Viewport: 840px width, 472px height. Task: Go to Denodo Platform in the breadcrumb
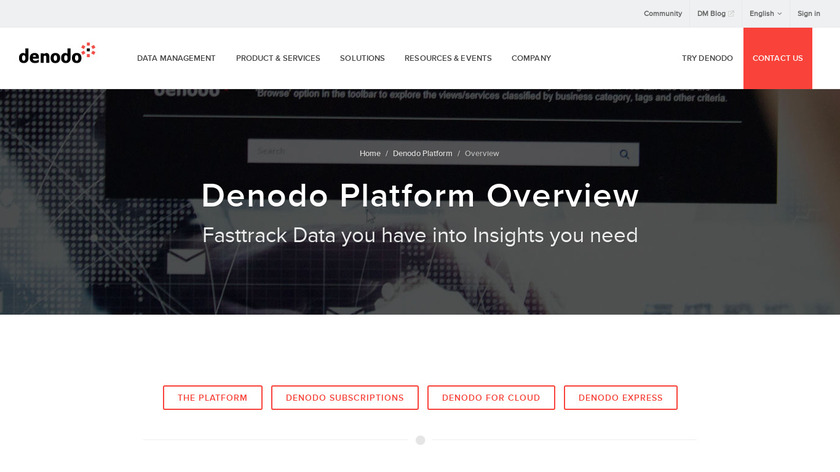coord(422,153)
